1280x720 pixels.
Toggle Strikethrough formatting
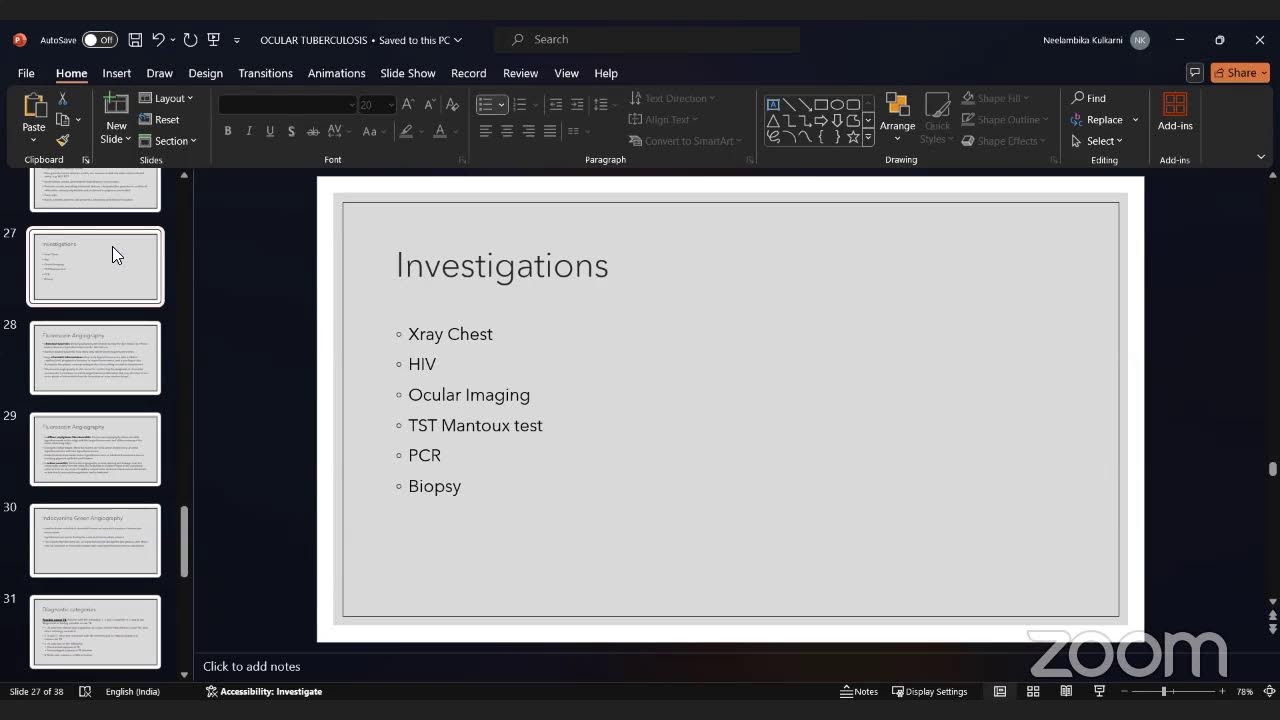313,131
